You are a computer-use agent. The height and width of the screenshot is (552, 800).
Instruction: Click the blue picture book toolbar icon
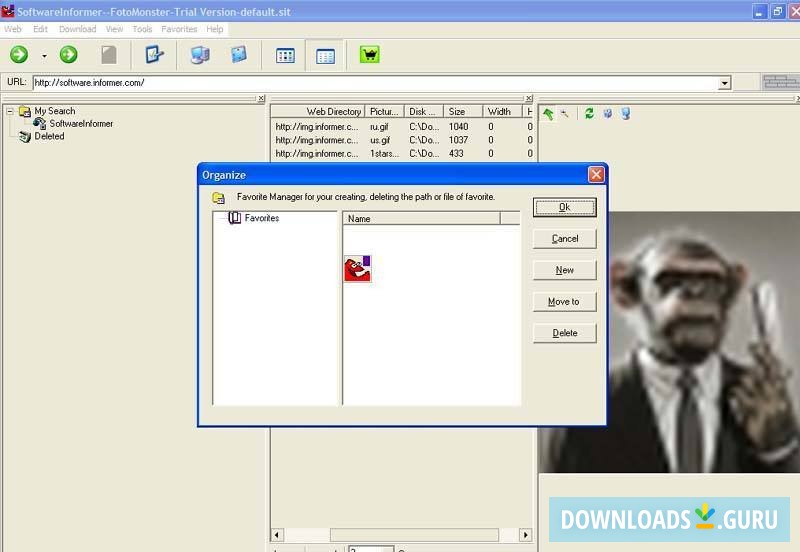(x=238, y=55)
